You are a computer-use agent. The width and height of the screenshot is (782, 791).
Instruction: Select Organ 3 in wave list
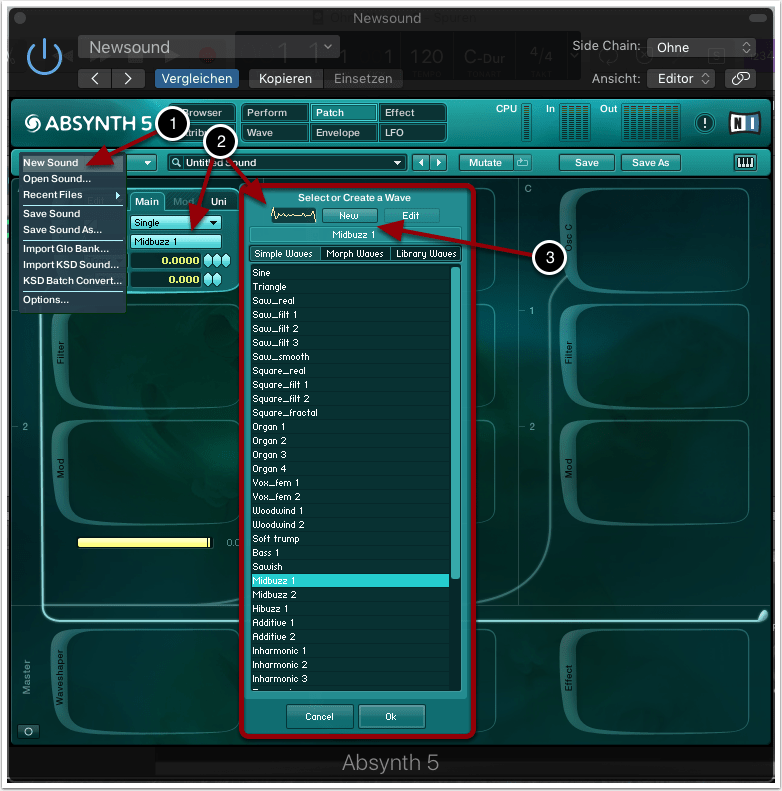coord(350,455)
